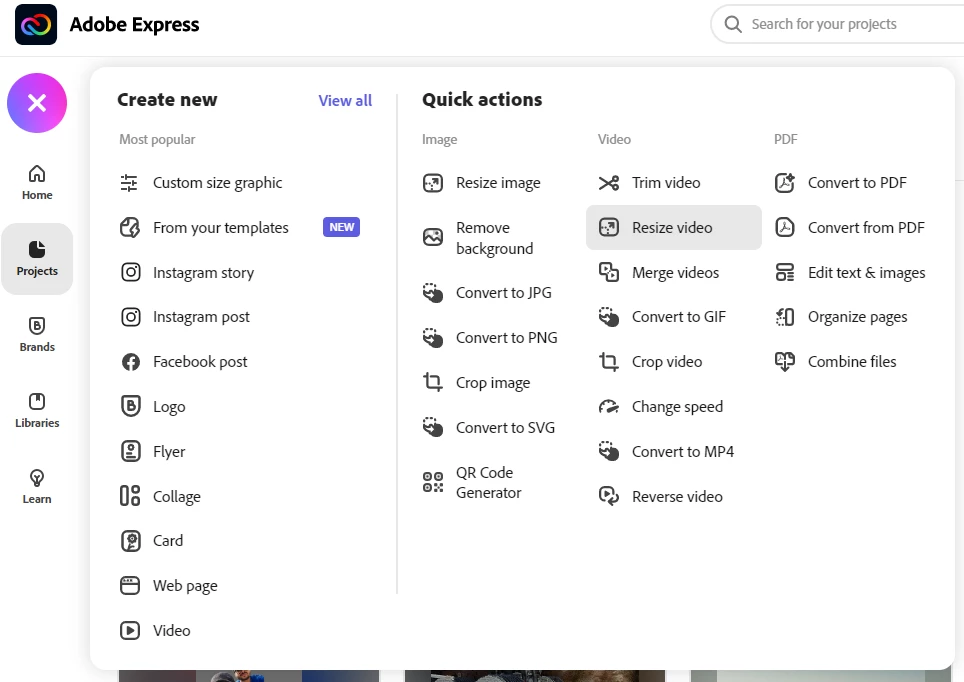Viewport: 964px width, 682px height.
Task: Select Instagram story from the list
Action: [203, 273]
